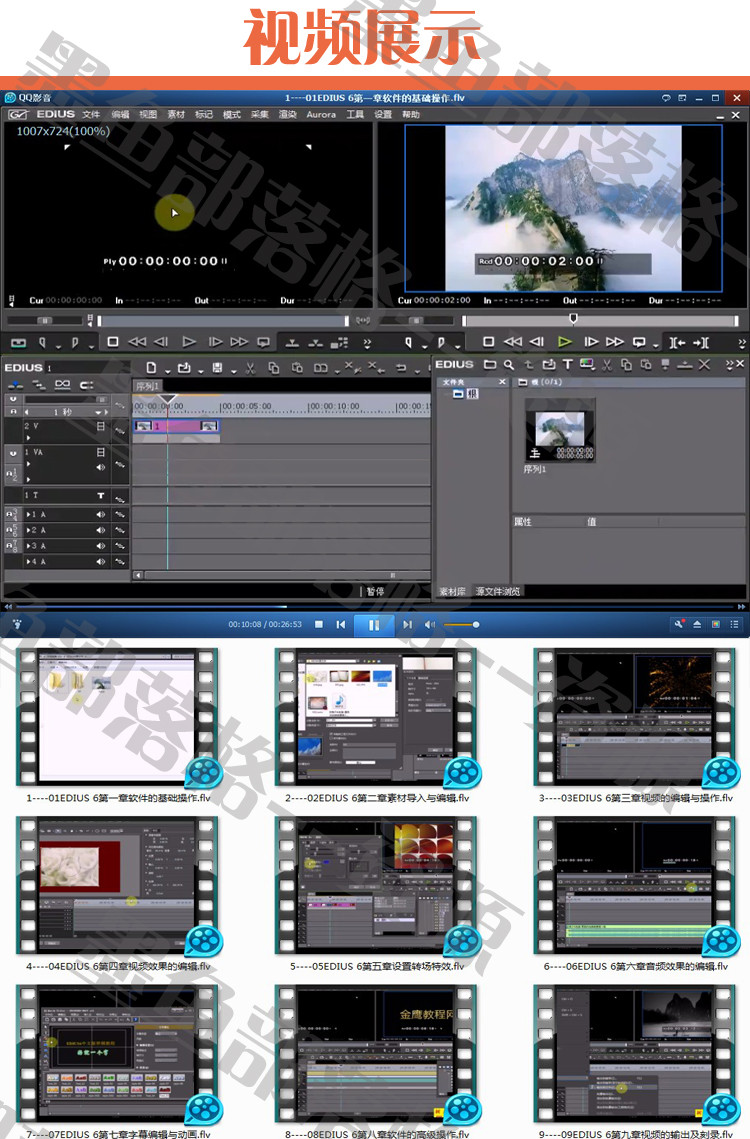Screen dimensions: 750x1139
Task: Open the QQ player playlist icon
Action: click(x=735, y=624)
